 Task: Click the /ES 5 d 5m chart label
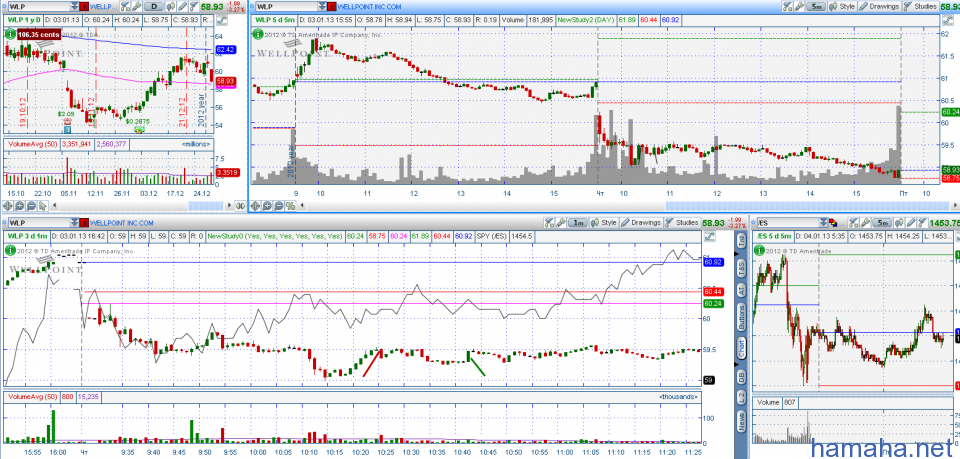tap(774, 236)
